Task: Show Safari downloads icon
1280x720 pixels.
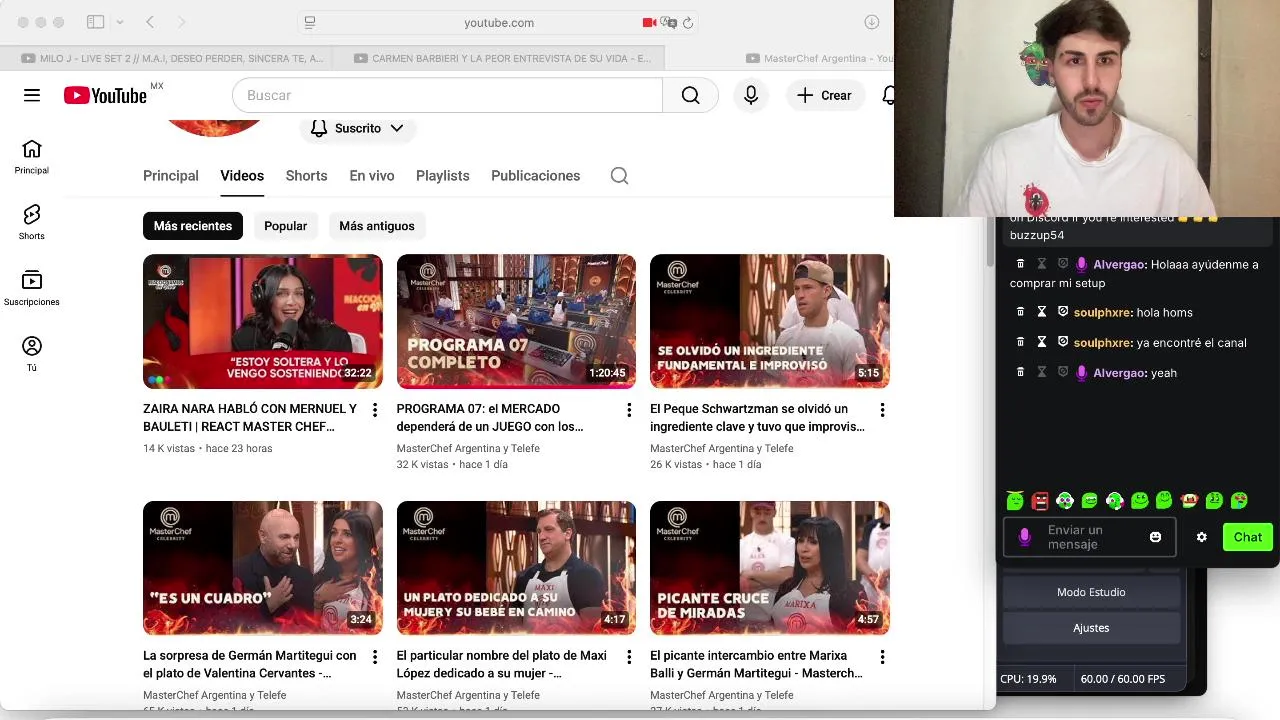Action: tap(871, 22)
